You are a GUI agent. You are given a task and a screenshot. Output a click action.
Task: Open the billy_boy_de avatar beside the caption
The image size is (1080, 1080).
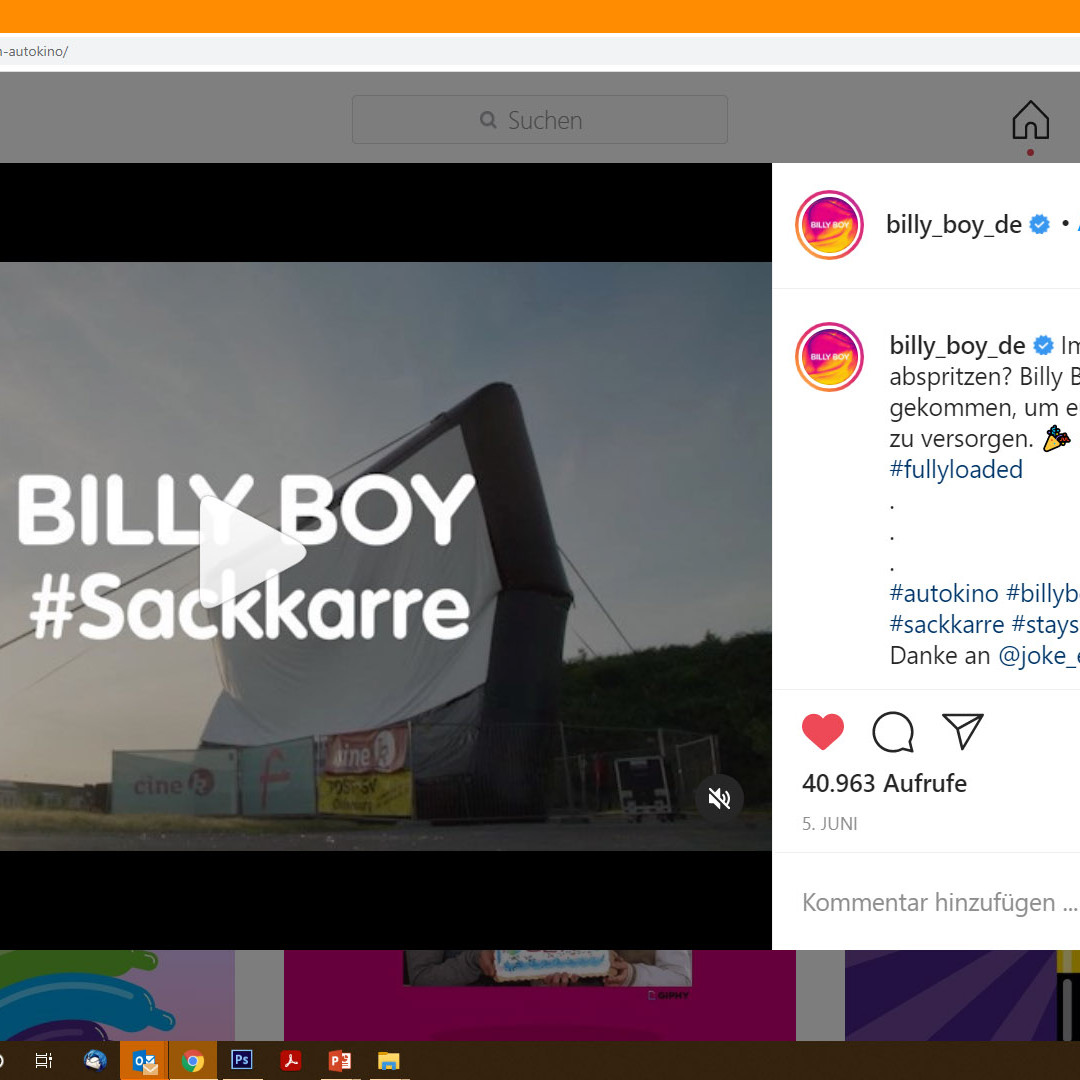click(829, 357)
